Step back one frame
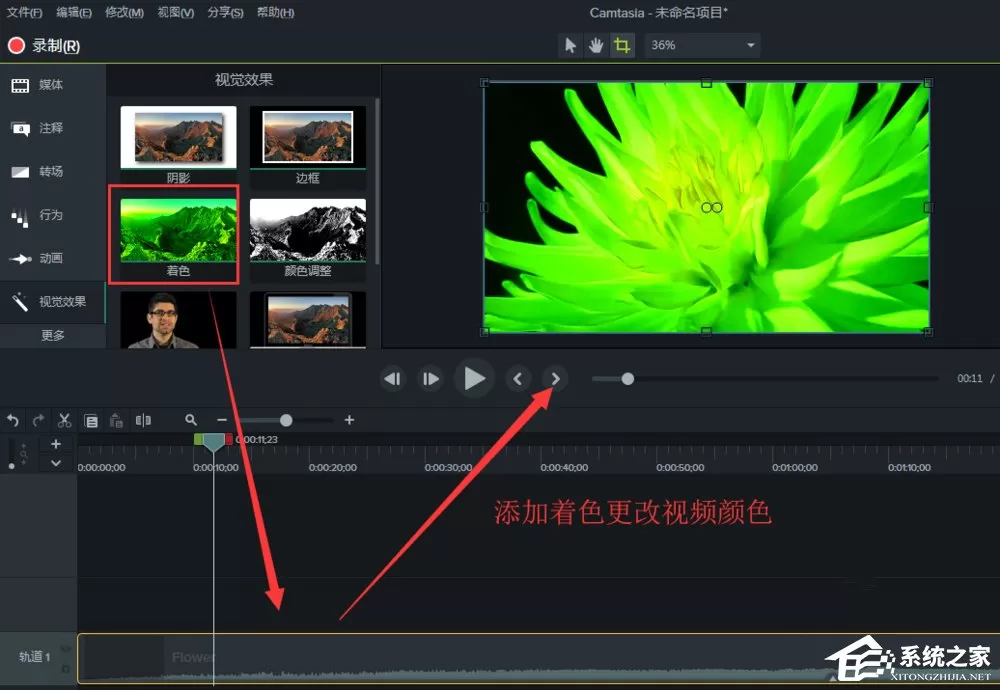Screen dimensions: 1000x690 (x=393, y=379)
